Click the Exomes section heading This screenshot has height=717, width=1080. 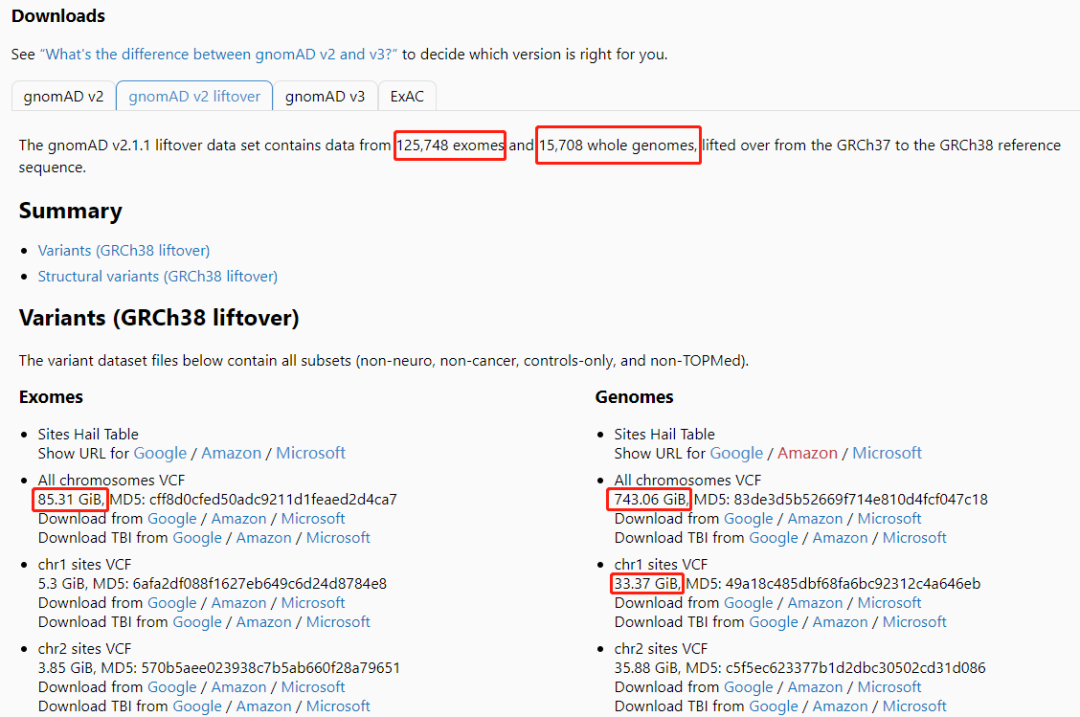[x=51, y=397]
